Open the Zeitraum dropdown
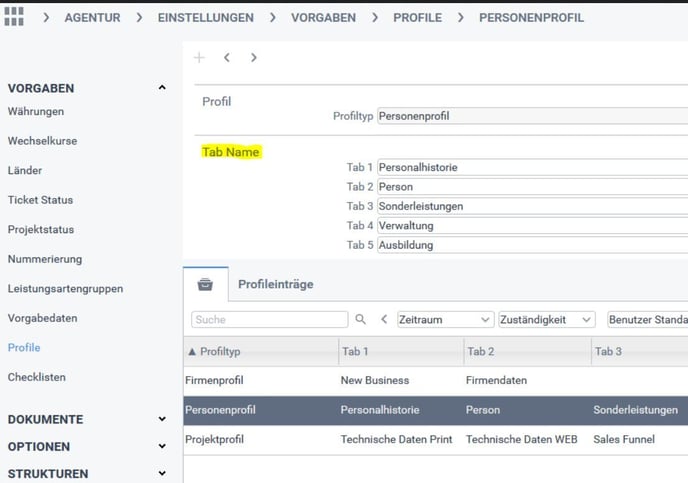Image resolution: width=688 pixels, height=483 pixels. 445,320
